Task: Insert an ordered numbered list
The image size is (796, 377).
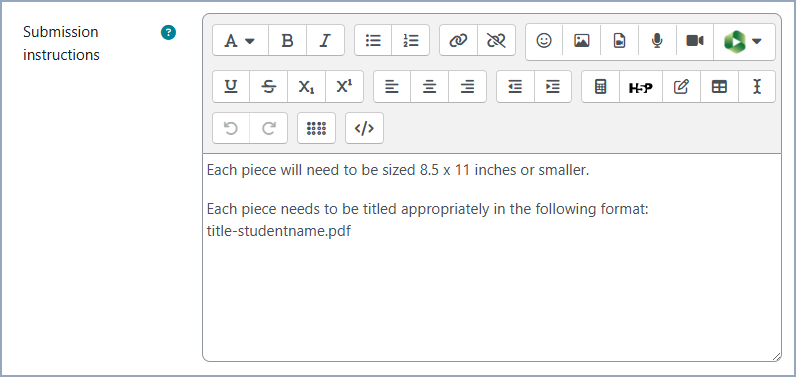Action: pyautogui.click(x=411, y=40)
